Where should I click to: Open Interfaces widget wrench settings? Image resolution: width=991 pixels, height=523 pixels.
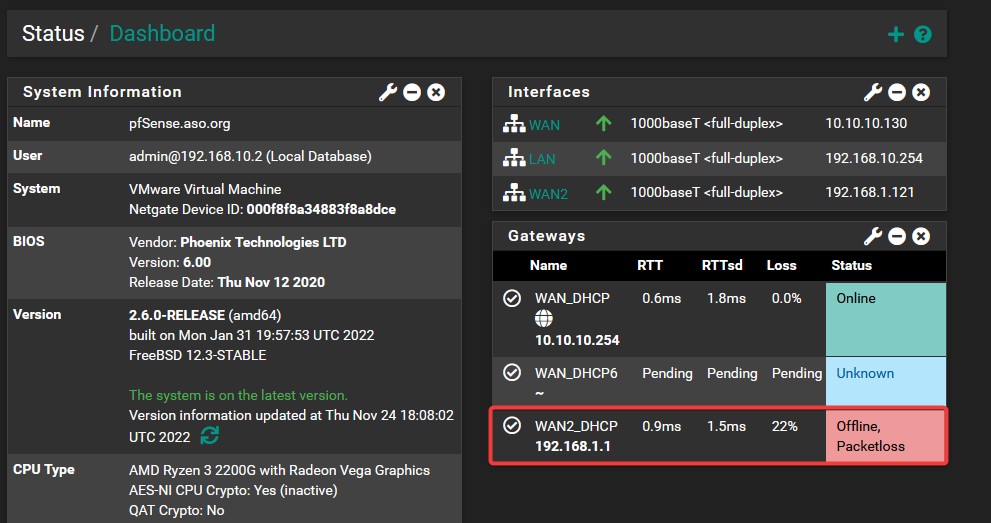[873, 92]
